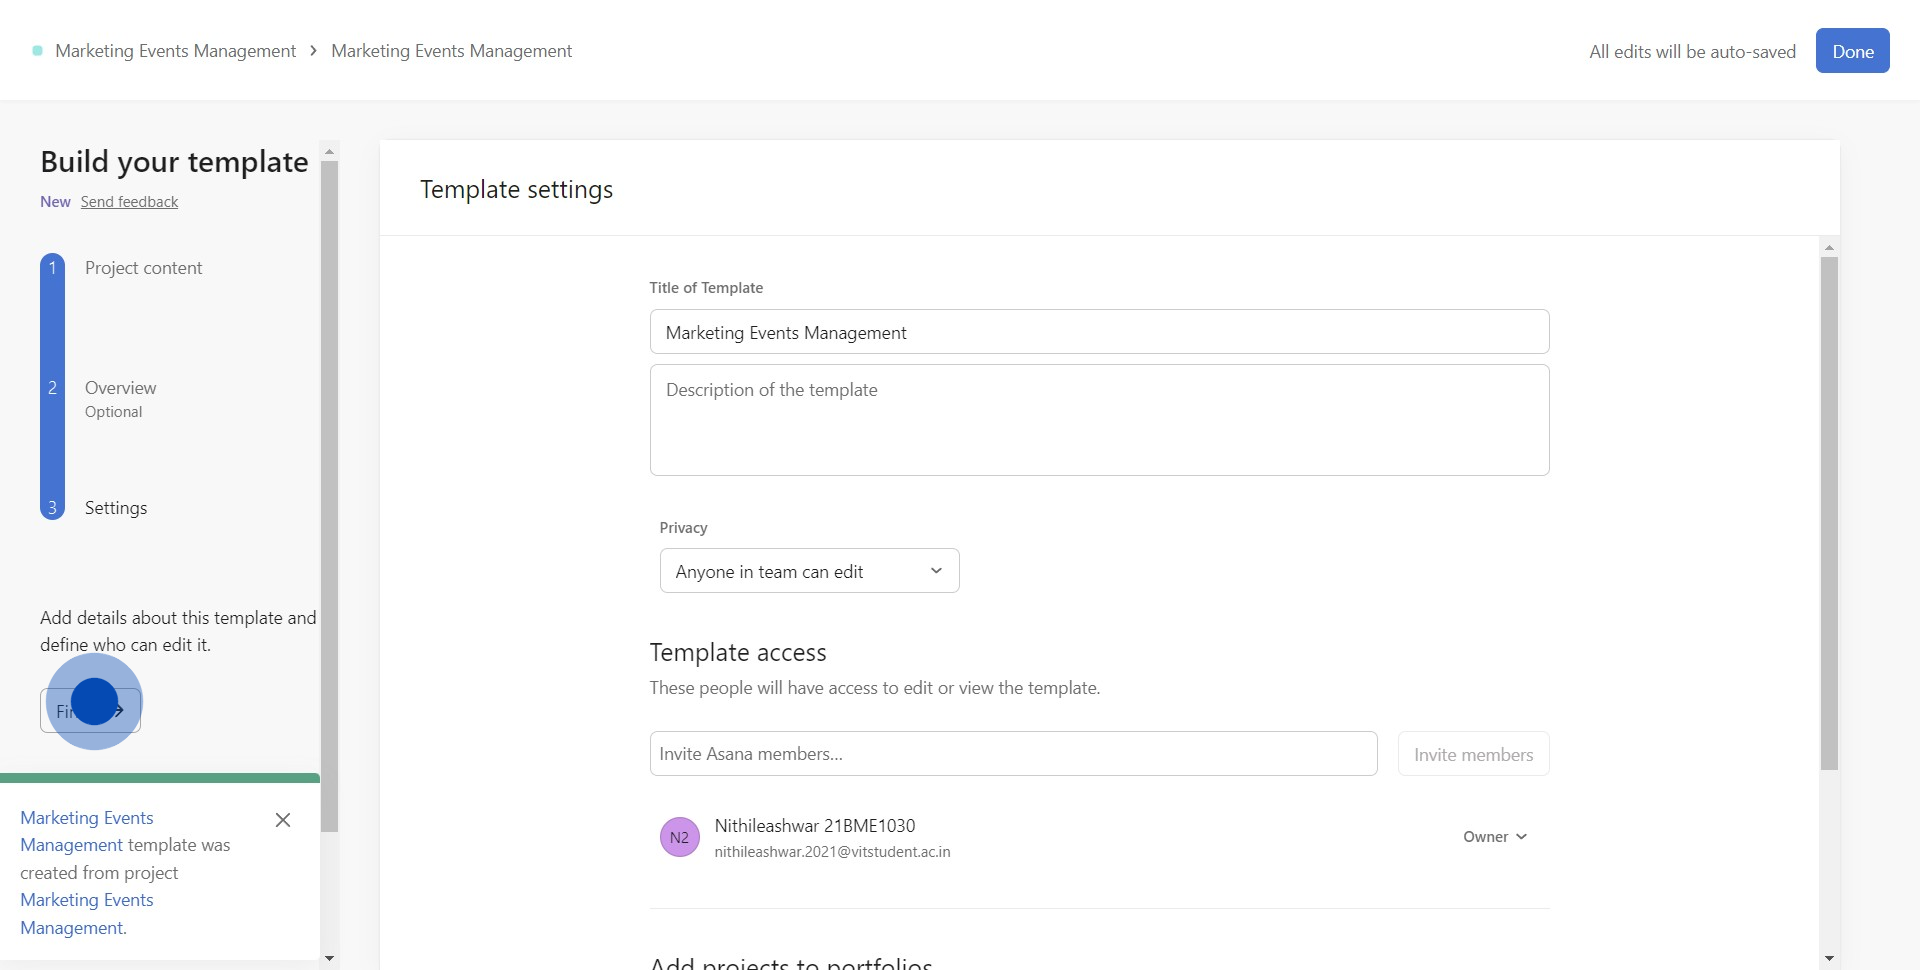
Task: Go to Overview step
Action: tap(120, 388)
